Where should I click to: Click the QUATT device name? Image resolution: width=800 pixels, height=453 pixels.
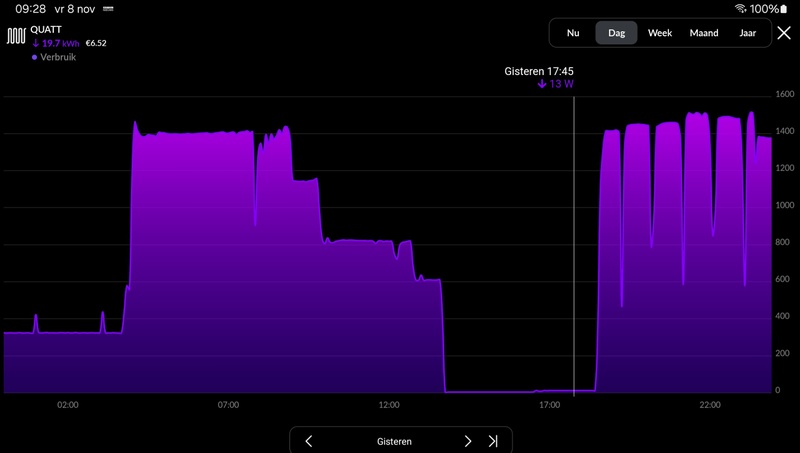[x=46, y=30]
